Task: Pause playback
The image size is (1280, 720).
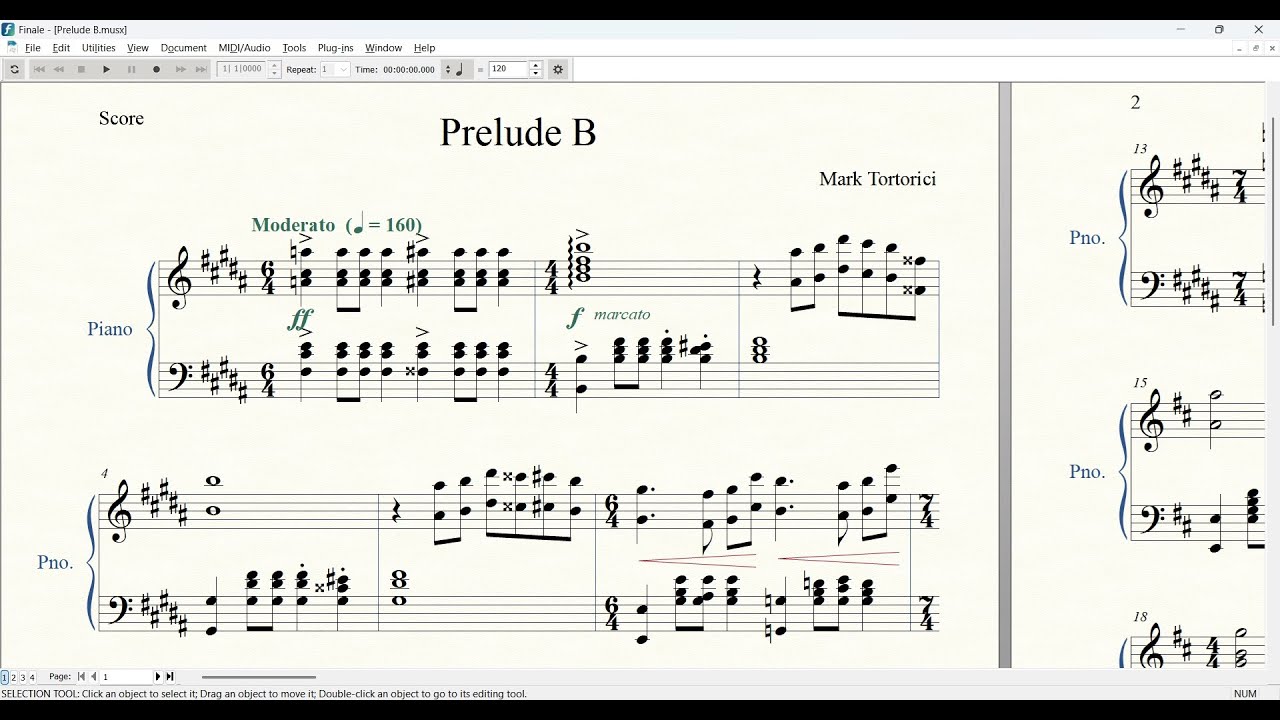Action: tap(131, 69)
